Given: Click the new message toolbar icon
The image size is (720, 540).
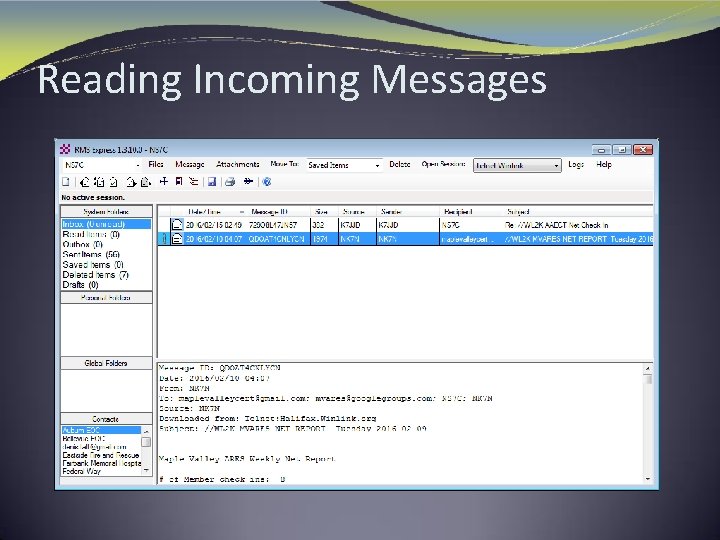Looking at the screenshot, I should (x=66, y=182).
